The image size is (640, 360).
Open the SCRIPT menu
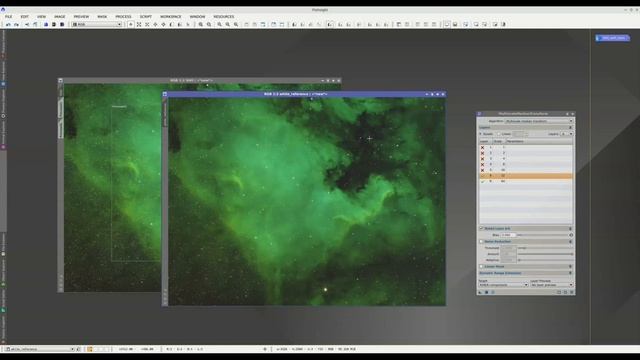pyautogui.click(x=146, y=17)
